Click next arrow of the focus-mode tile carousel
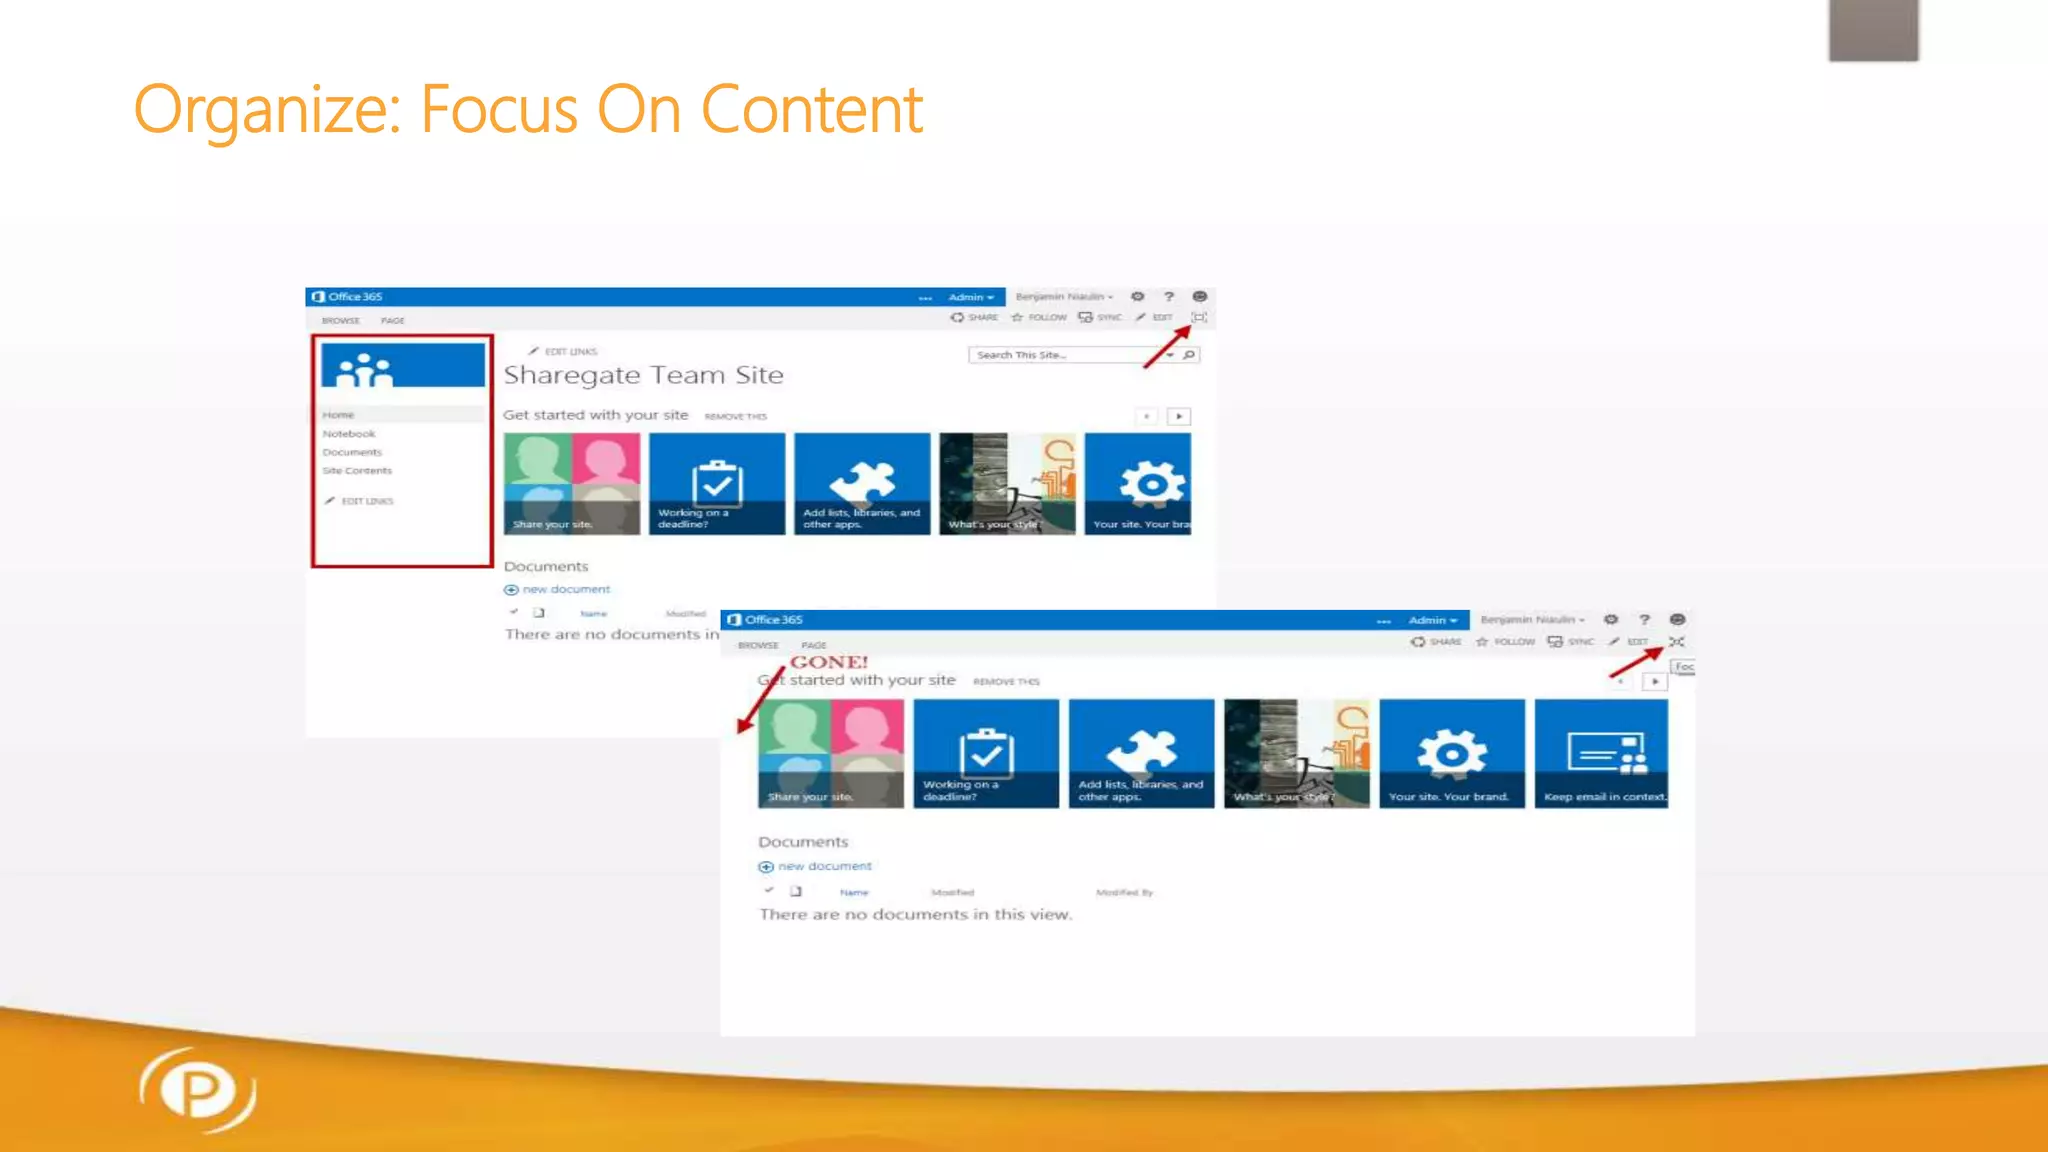 click(1655, 681)
